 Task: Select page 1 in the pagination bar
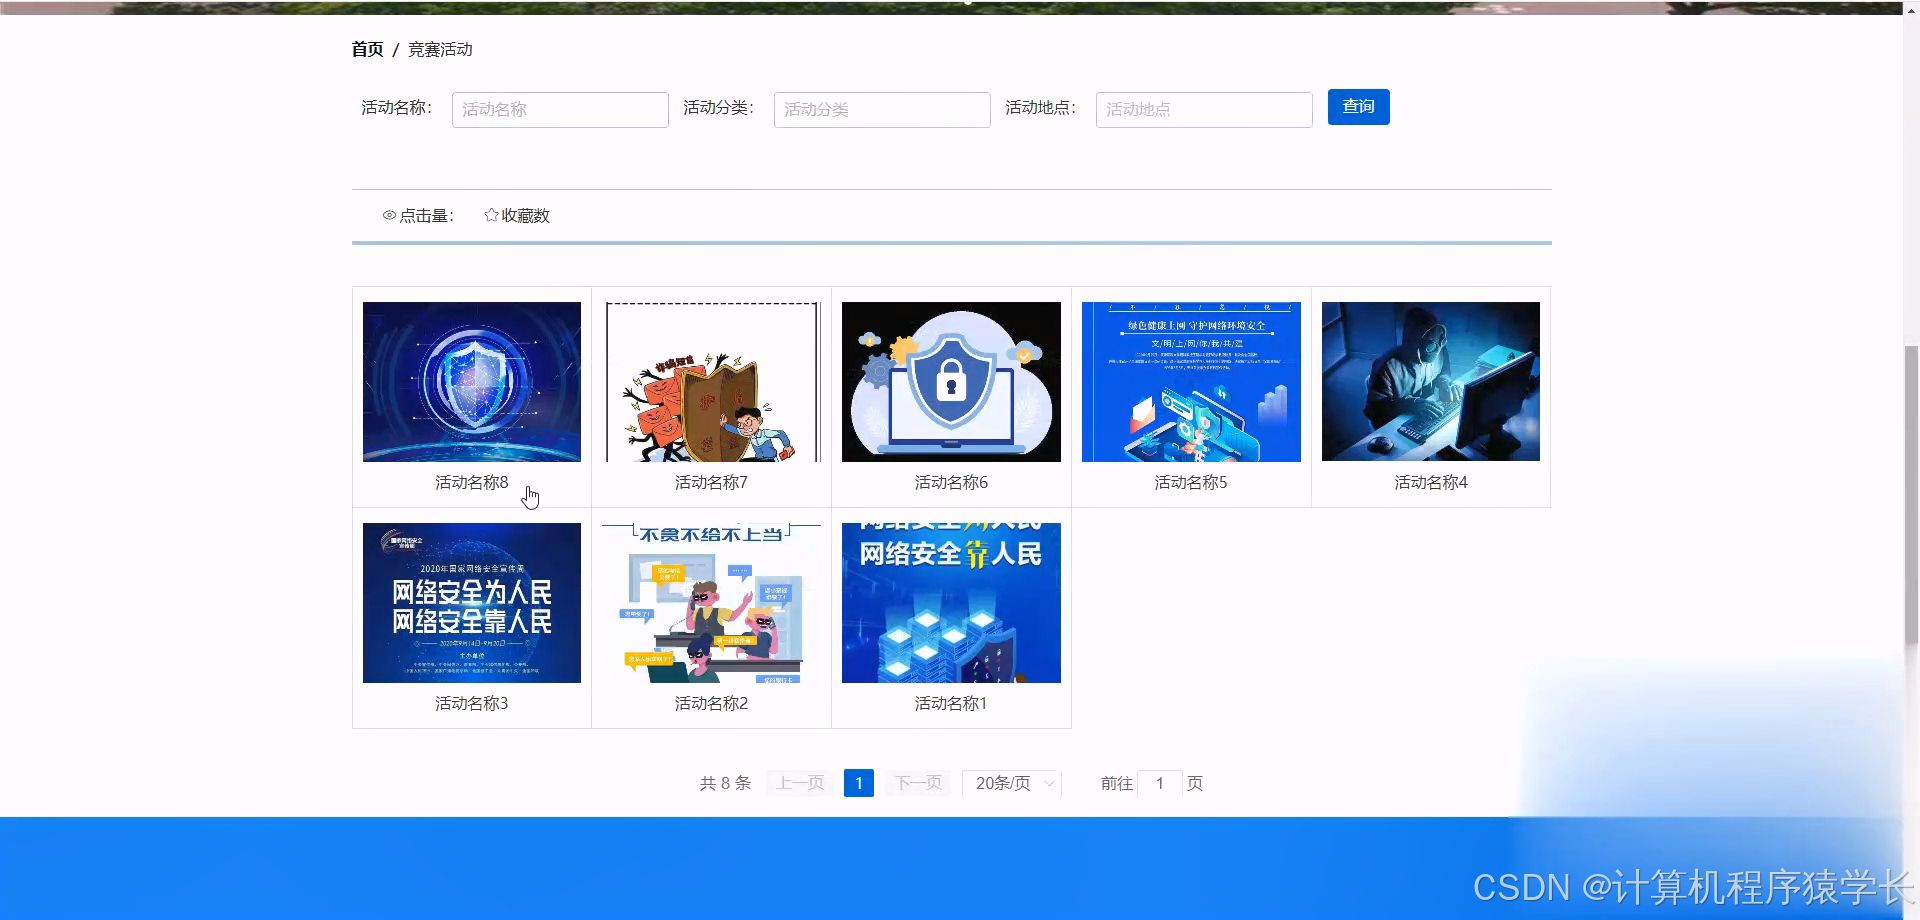tap(858, 783)
